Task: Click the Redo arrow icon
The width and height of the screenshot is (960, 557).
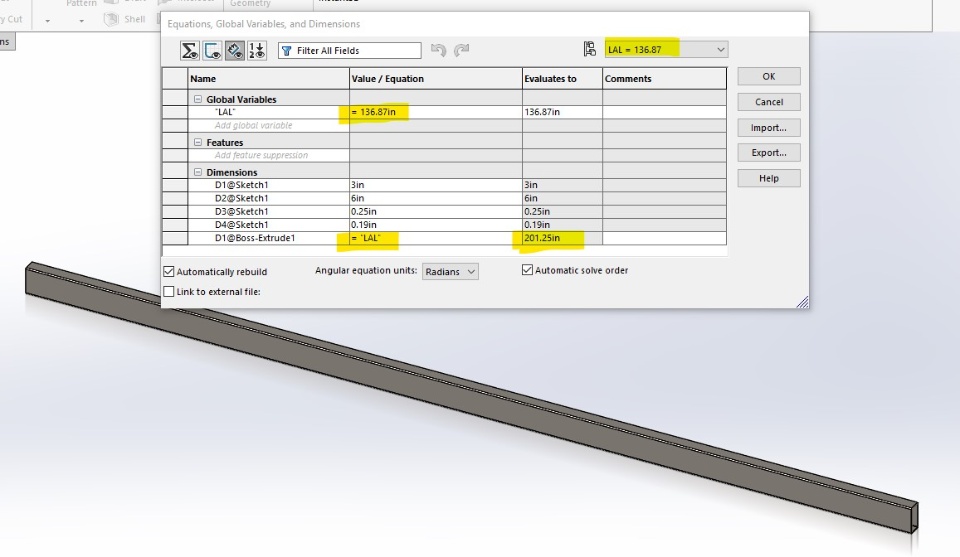Action: coord(462,50)
